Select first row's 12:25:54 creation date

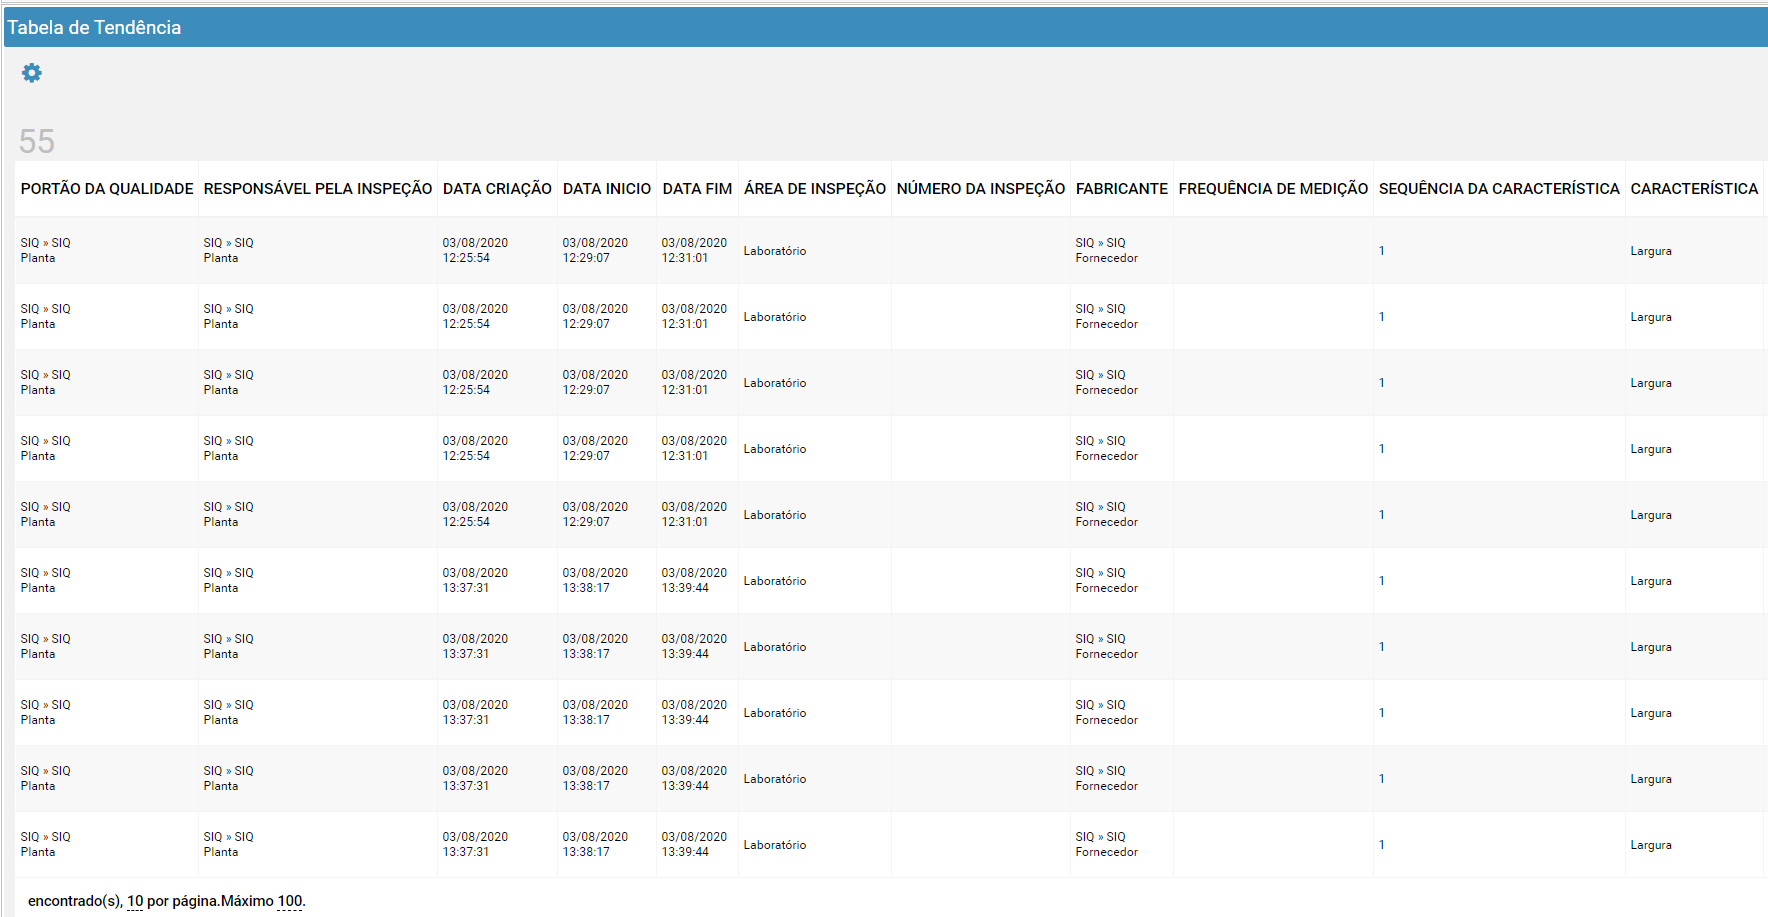(x=475, y=250)
